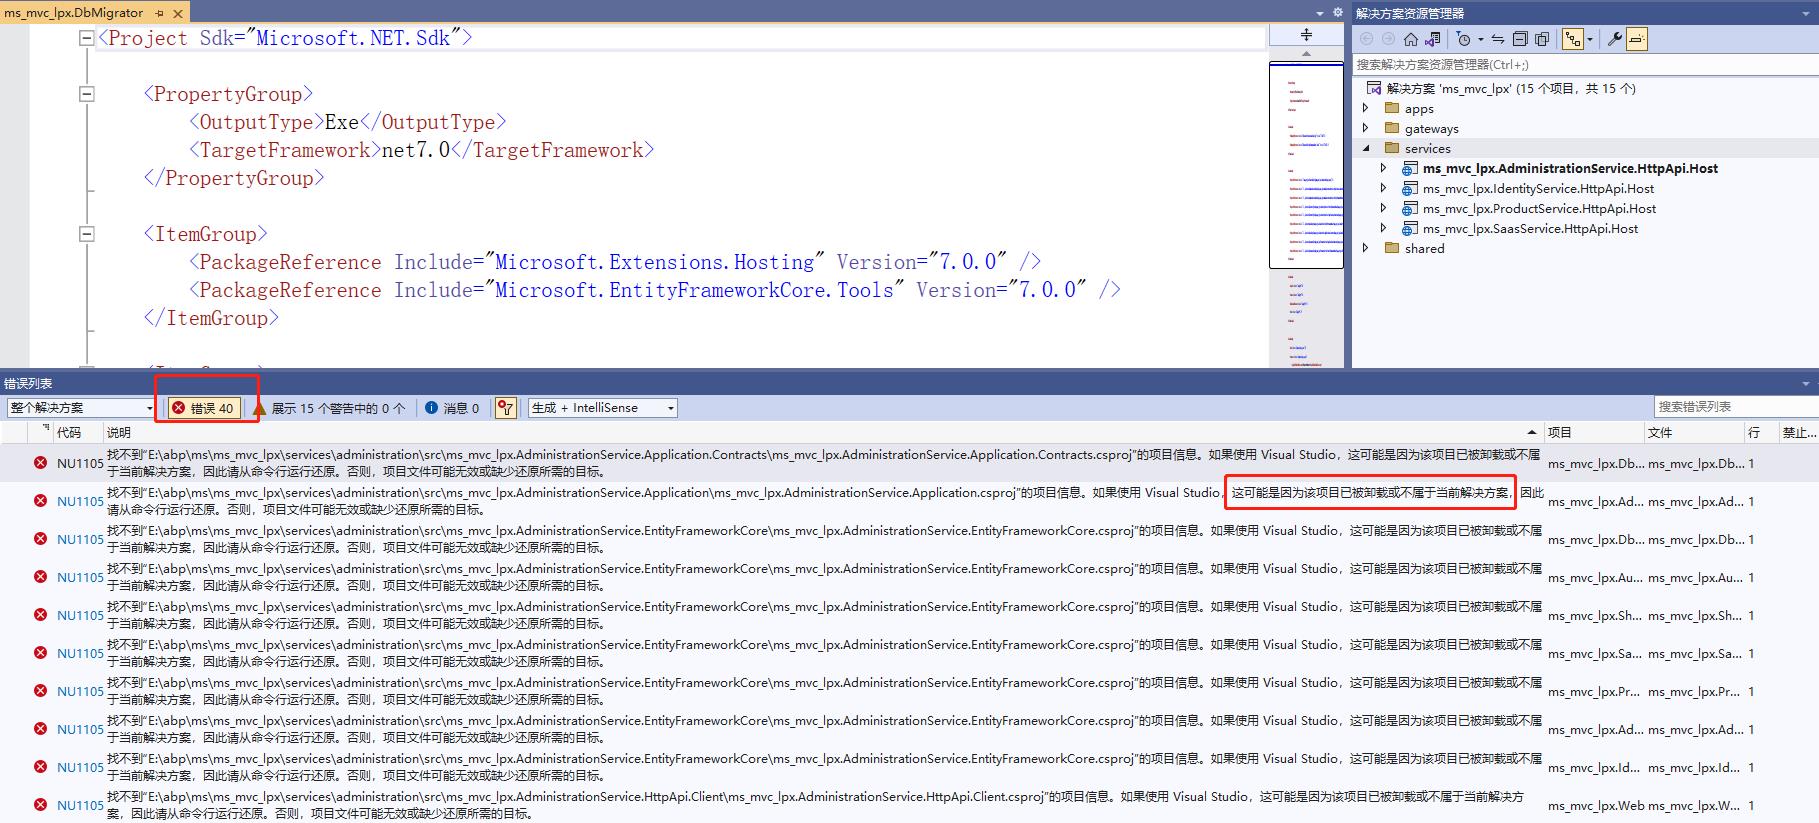Viewport: 1819px width, 823px height.
Task: Click Sync with Active Document arrows icon
Action: [x=1497, y=39]
